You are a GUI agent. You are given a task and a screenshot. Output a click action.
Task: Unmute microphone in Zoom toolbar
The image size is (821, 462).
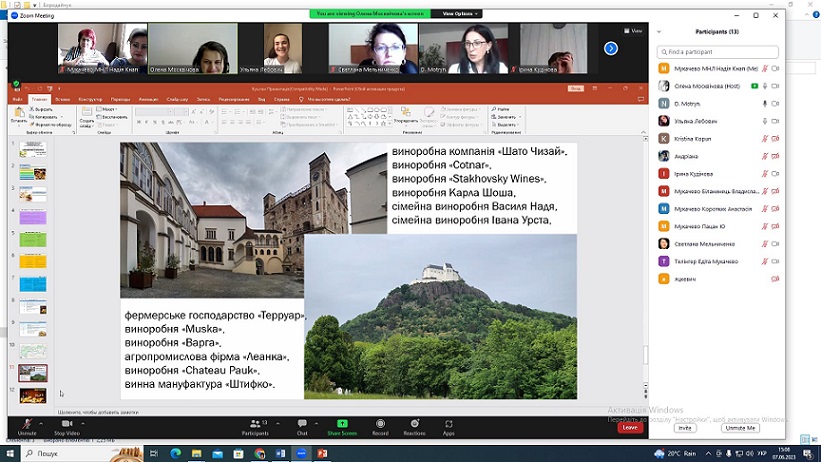tap(27, 426)
